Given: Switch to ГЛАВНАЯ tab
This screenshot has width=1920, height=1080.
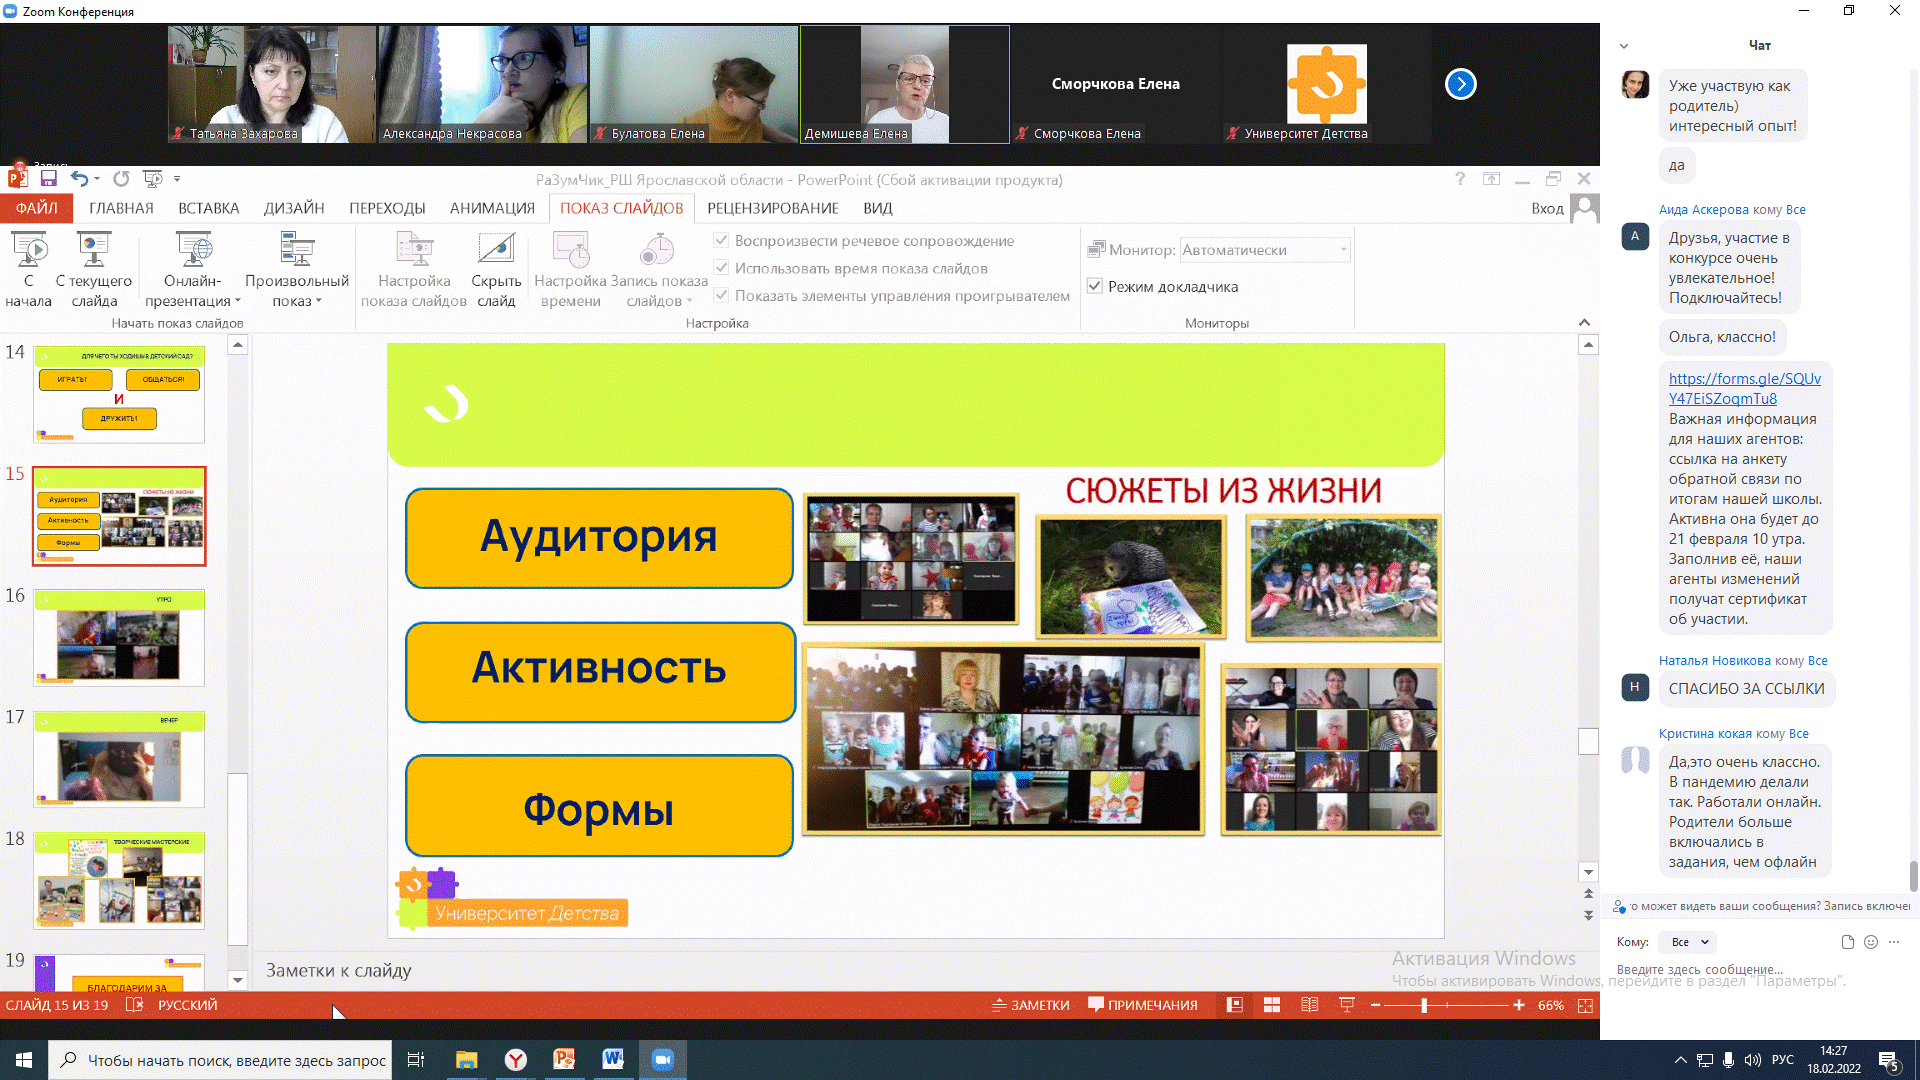Looking at the screenshot, I should pyautogui.click(x=121, y=208).
